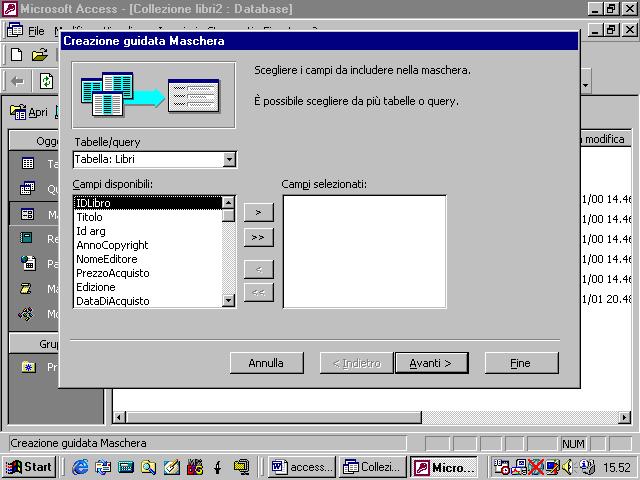640x480 pixels.
Task: Click the display monitor tray icon
Action: (x=553, y=467)
